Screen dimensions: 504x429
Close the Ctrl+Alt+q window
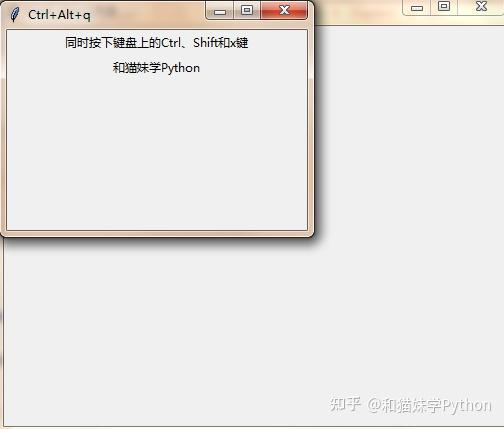pos(284,10)
